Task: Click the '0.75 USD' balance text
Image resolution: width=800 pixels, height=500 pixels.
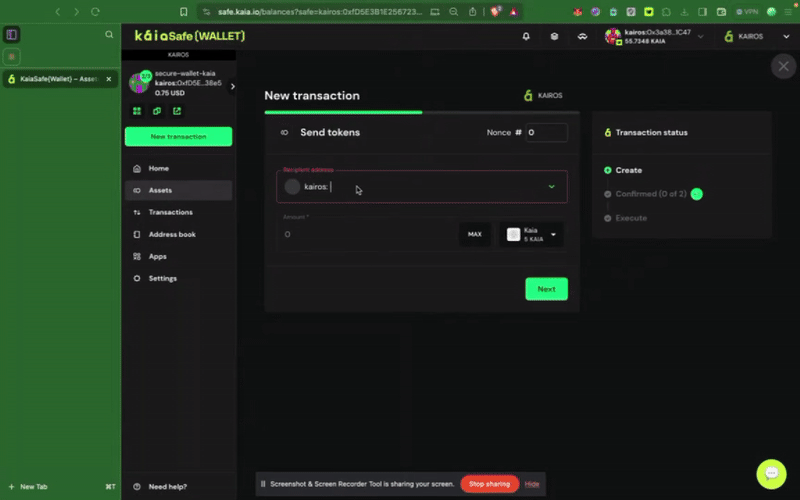Action: pos(170,93)
